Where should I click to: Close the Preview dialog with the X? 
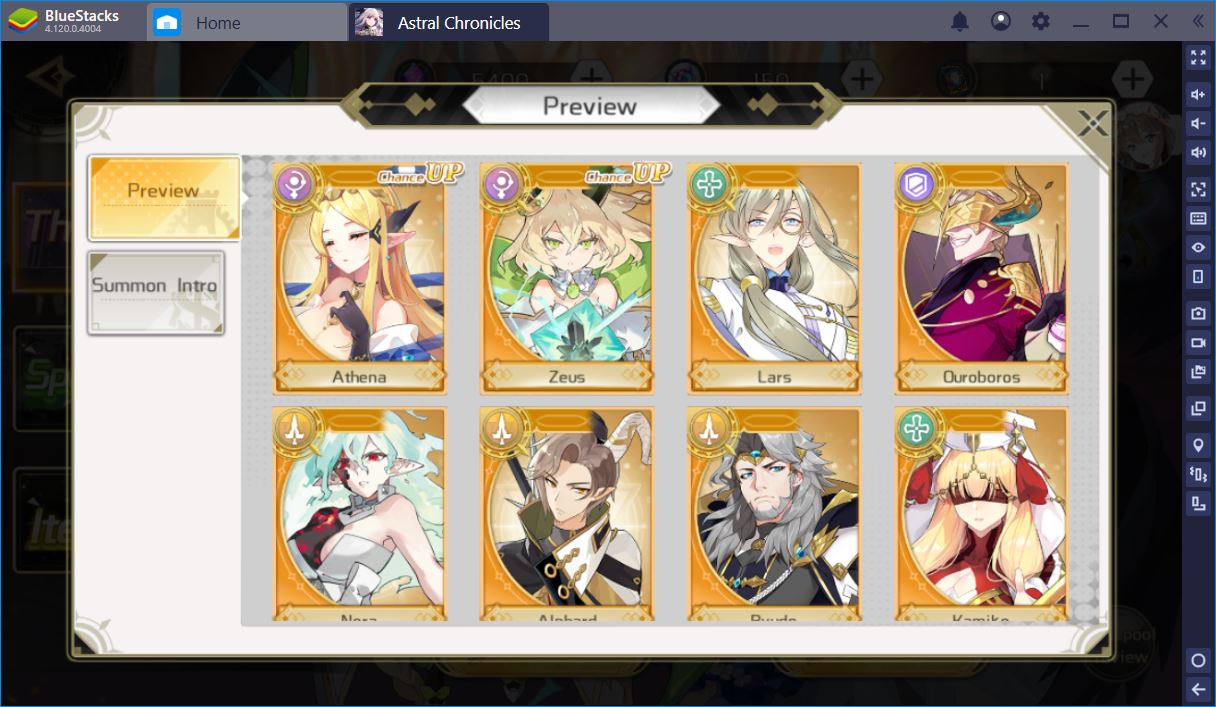(x=1092, y=124)
